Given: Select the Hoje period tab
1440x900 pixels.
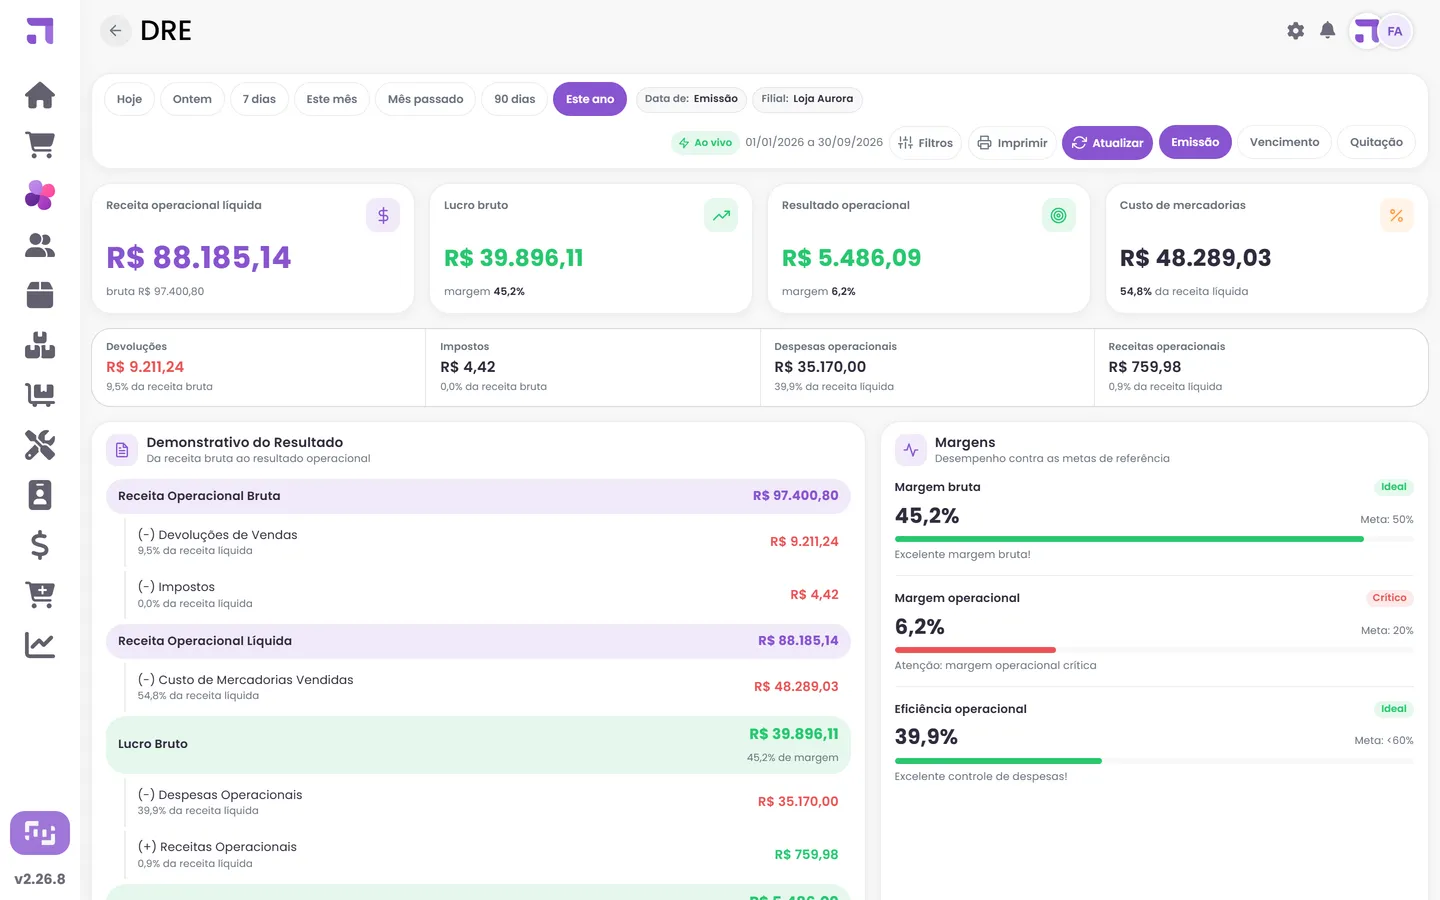Looking at the screenshot, I should pyautogui.click(x=129, y=99).
